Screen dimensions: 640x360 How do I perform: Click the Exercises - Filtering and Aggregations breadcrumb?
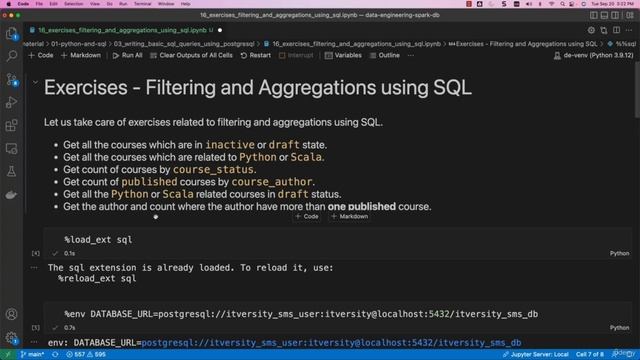coord(523,44)
